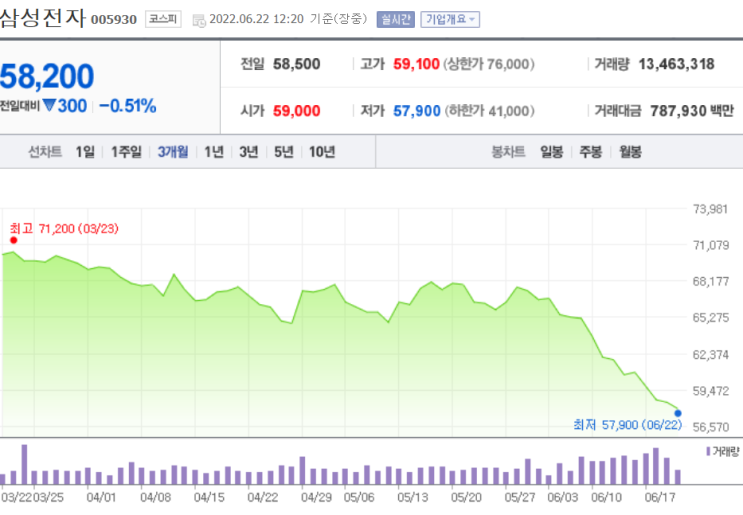Open the 주봉 weekly candle chart
Image resolution: width=743 pixels, height=515 pixels.
coord(591,152)
